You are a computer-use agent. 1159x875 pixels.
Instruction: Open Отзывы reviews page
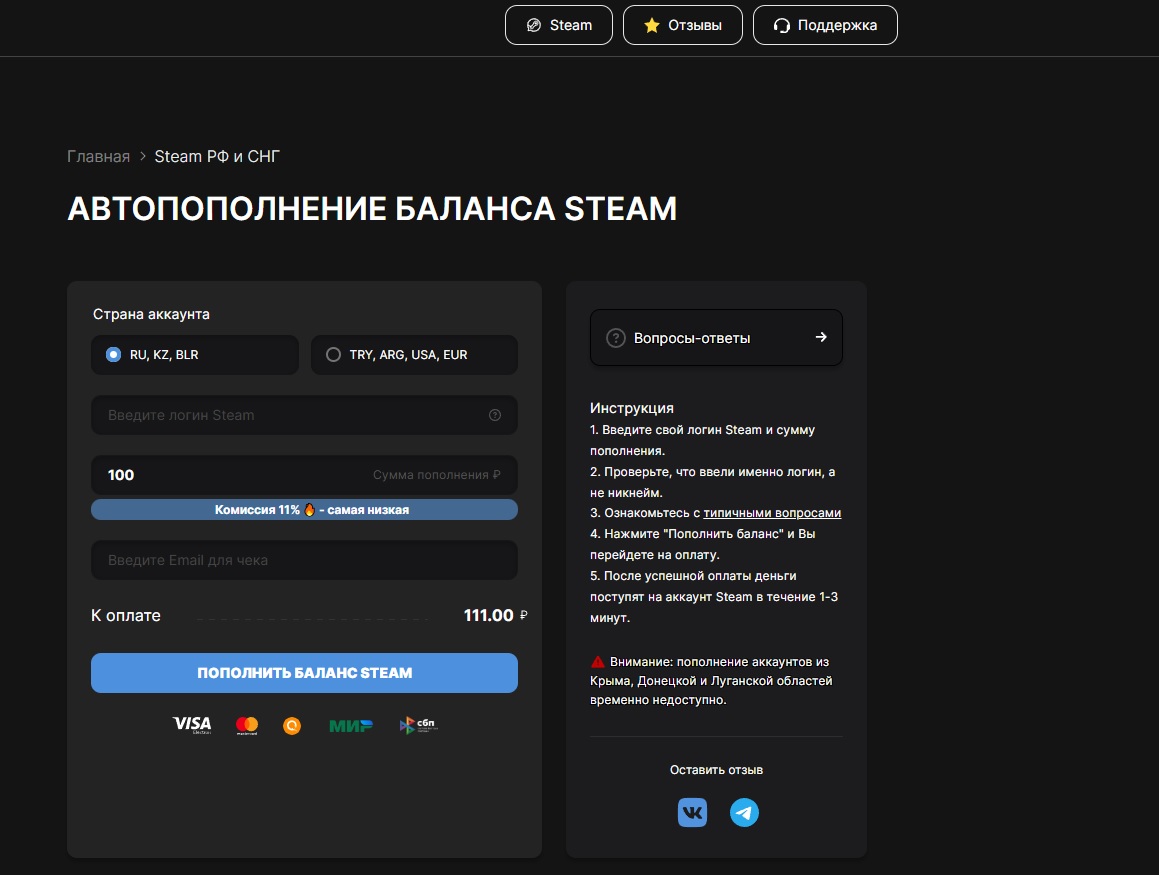coord(682,25)
